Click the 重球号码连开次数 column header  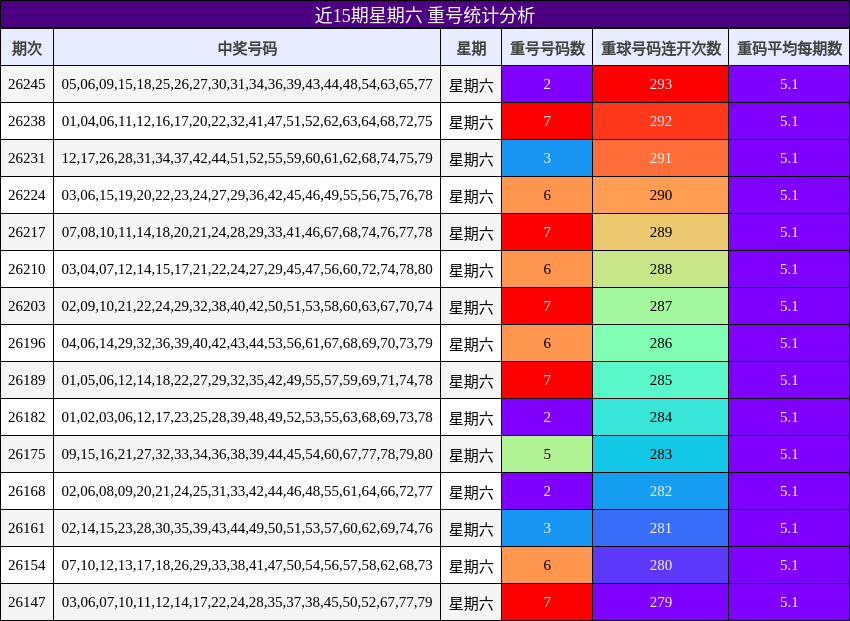[660, 48]
